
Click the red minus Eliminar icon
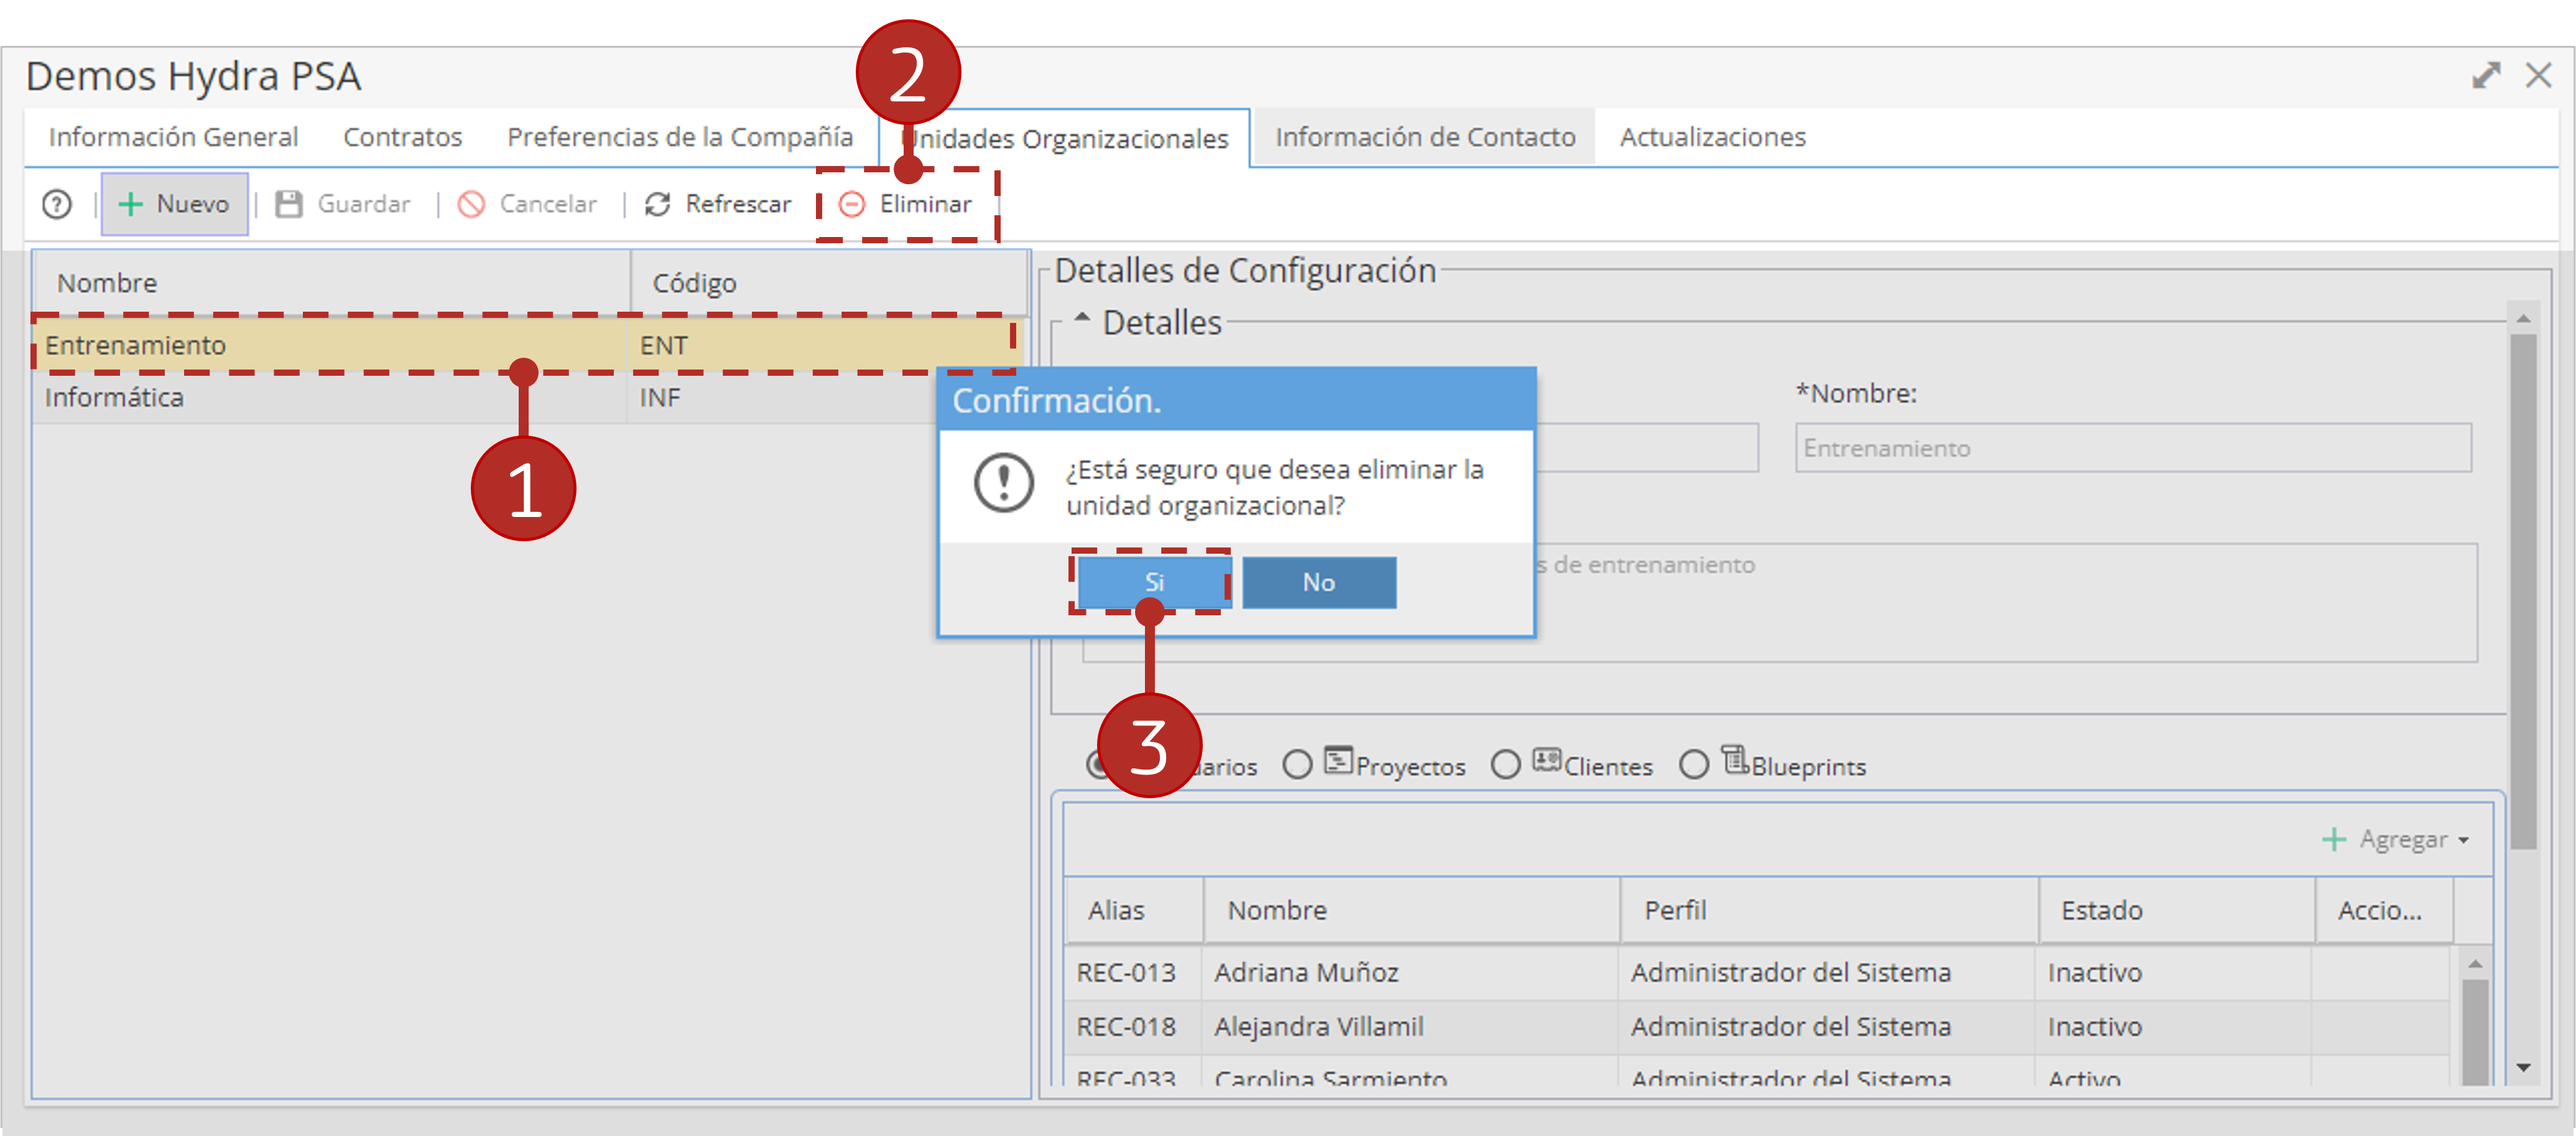pyautogui.click(x=851, y=204)
